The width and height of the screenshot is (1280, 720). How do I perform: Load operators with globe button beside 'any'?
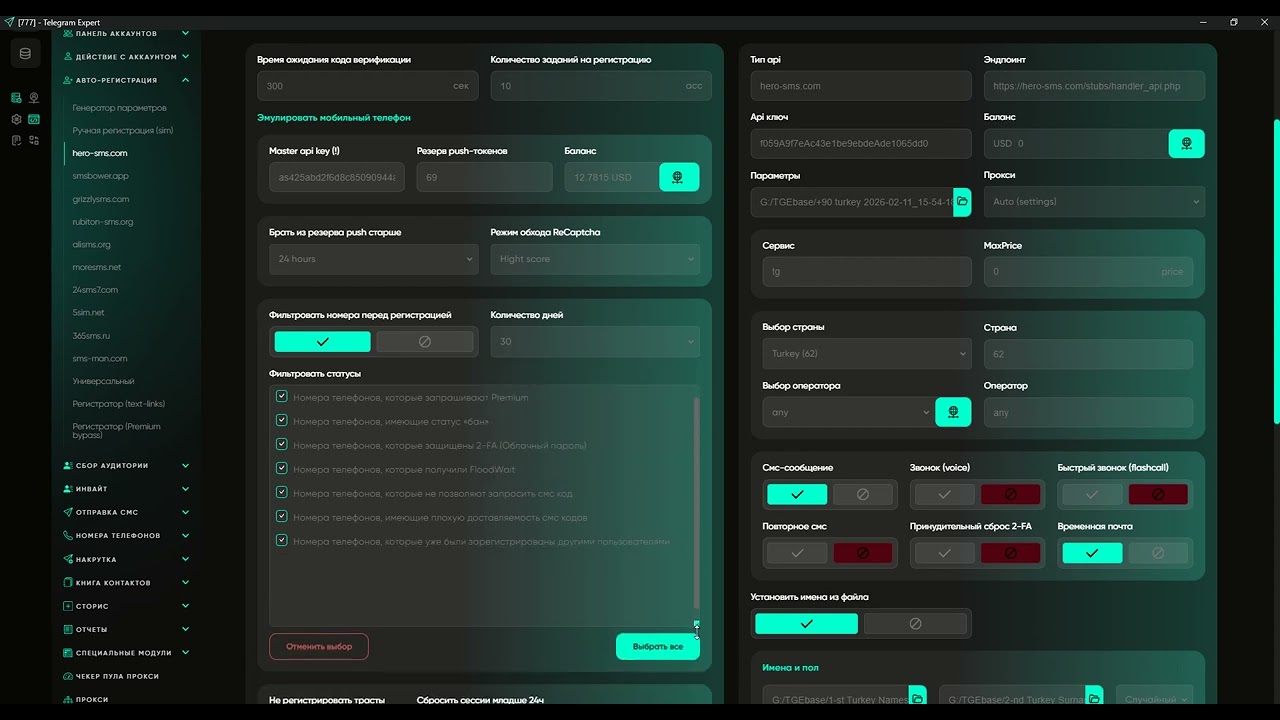point(953,412)
